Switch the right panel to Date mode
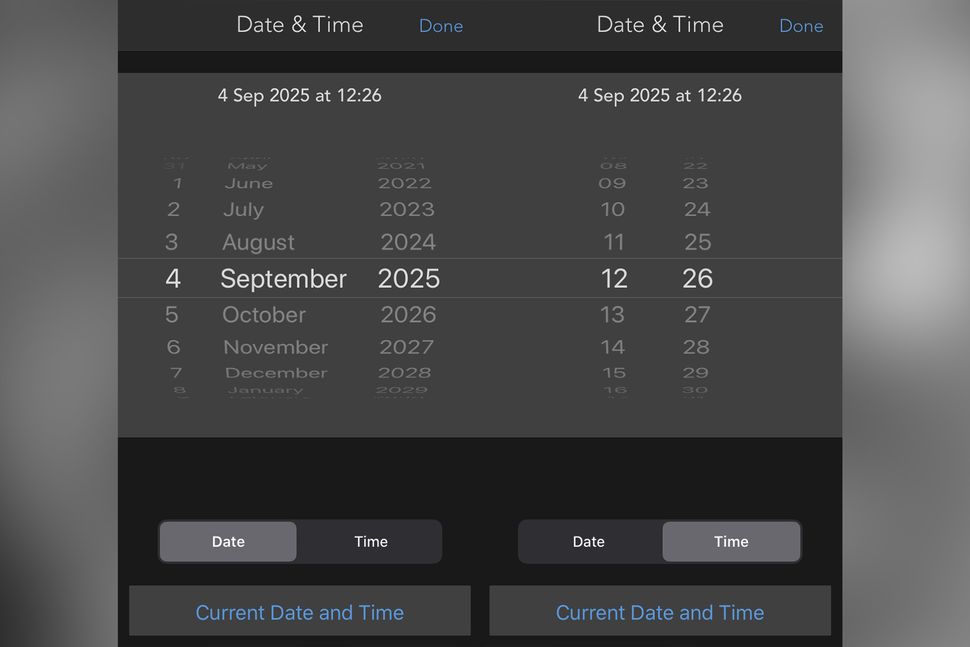The width and height of the screenshot is (970, 647). coord(588,541)
